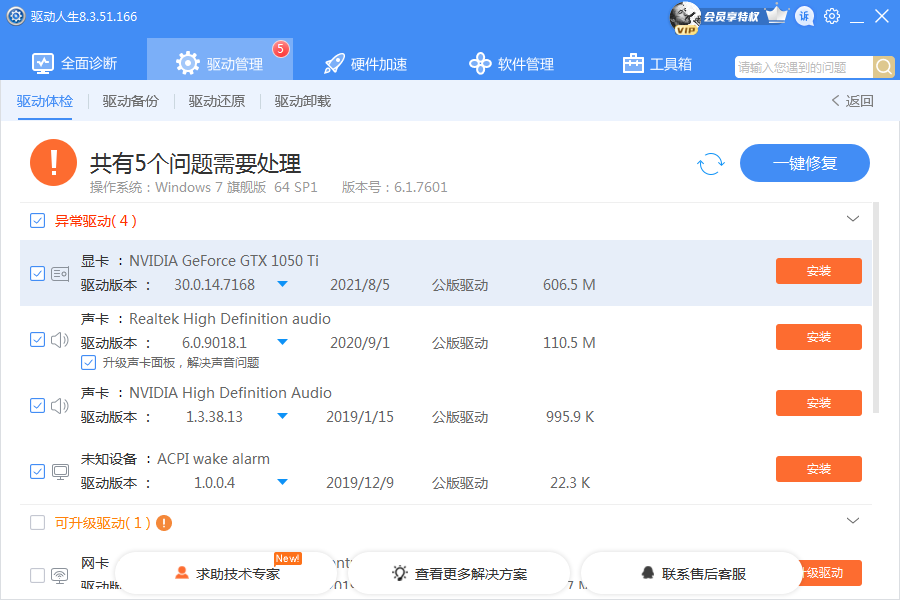
Task: Collapse the 可升级驱动 section chevron
Action: [853, 521]
